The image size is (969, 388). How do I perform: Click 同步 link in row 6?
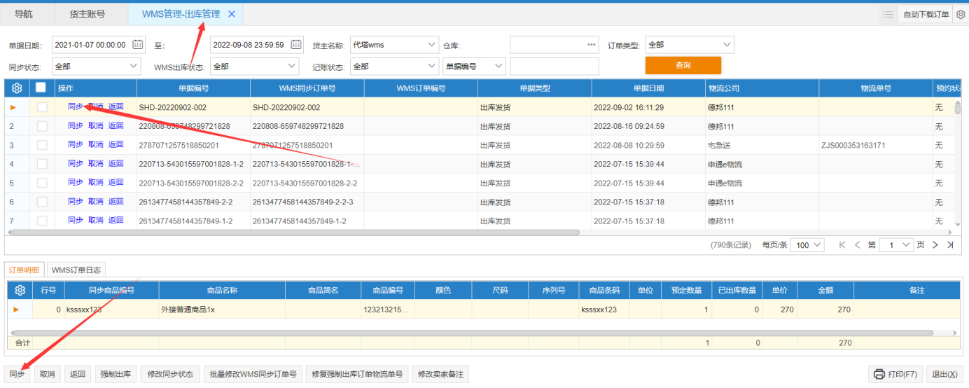click(75, 201)
